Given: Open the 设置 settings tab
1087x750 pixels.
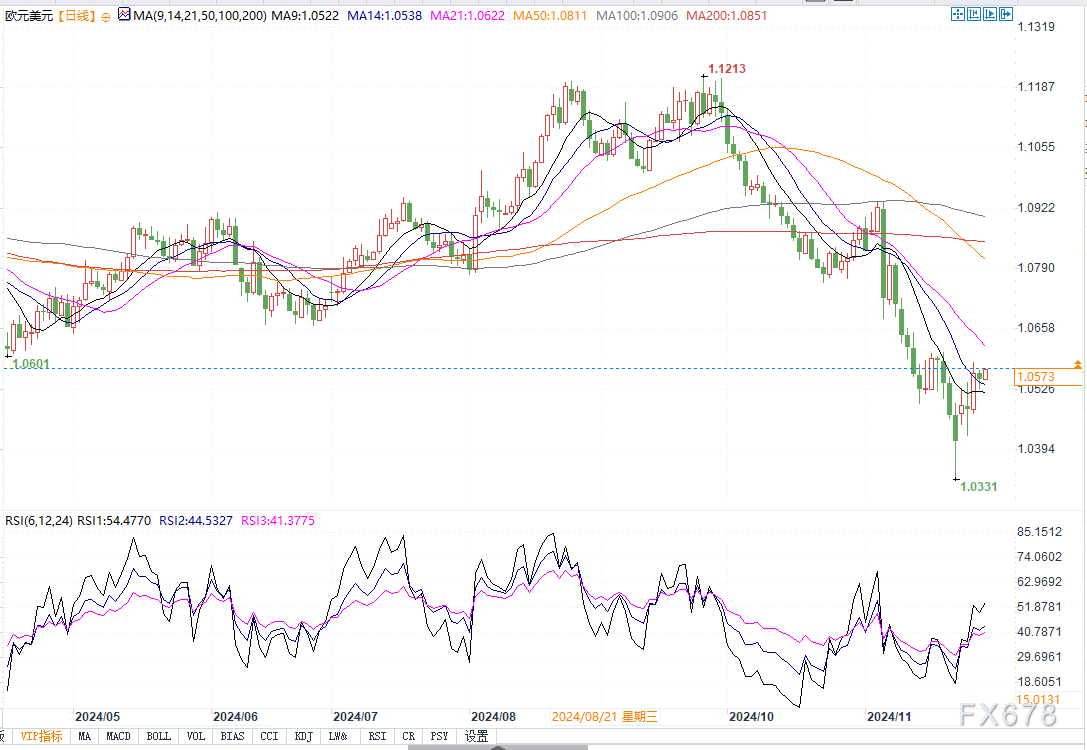Looking at the screenshot, I should coord(477,736).
